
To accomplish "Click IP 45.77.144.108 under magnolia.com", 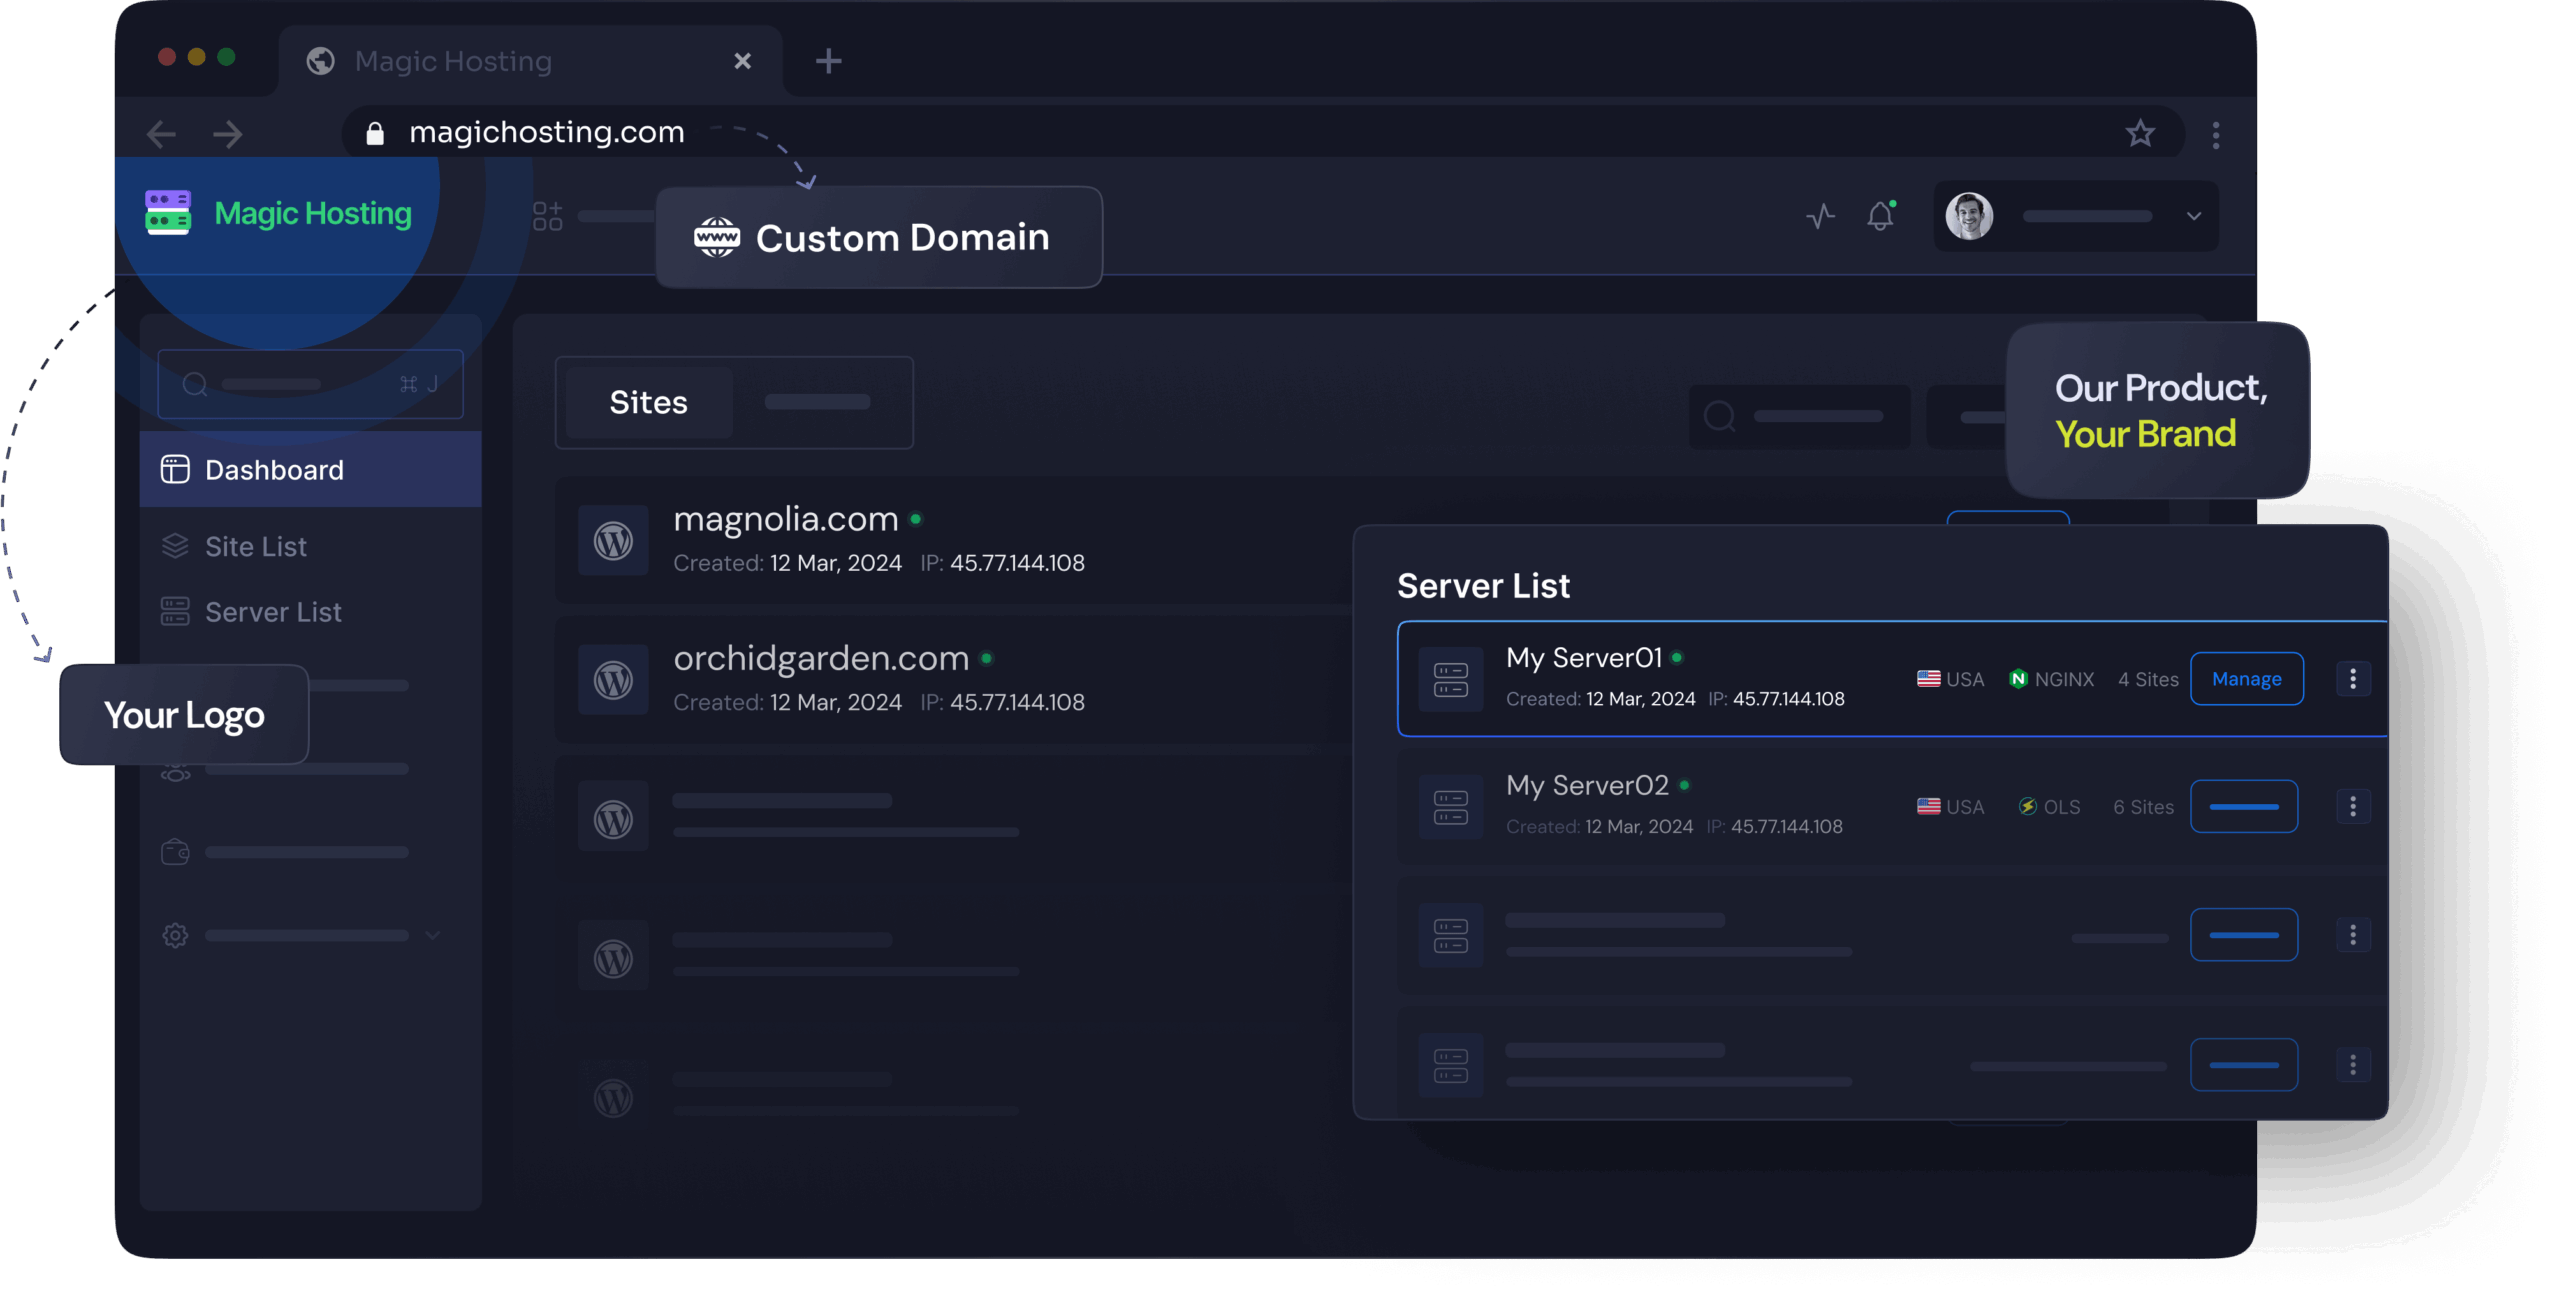I will 1002,563.
